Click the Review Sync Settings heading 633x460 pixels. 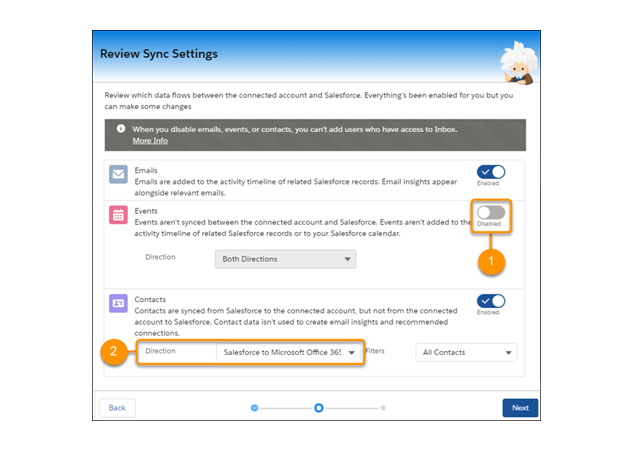159,53
